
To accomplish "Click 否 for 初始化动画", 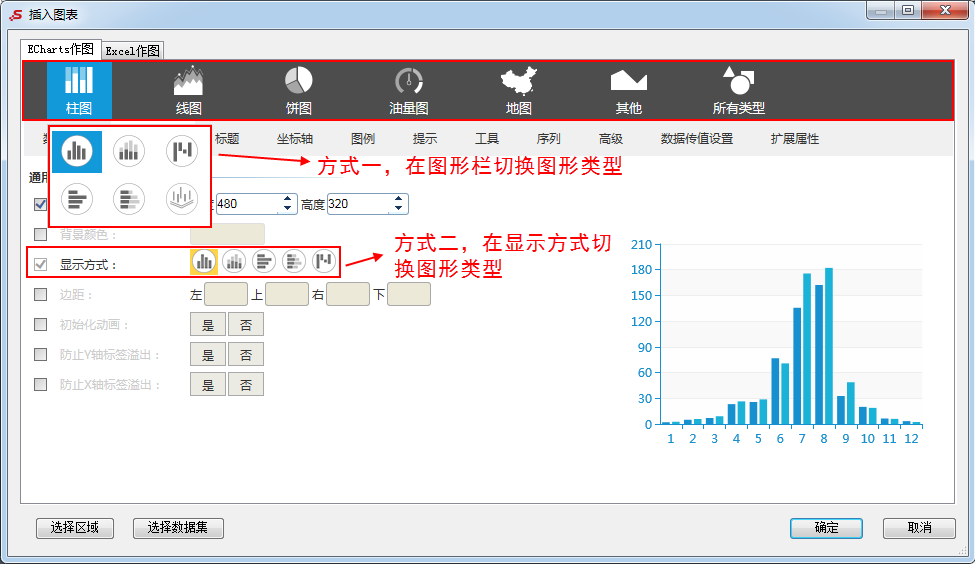I will pyautogui.click(x=246, y=325).
